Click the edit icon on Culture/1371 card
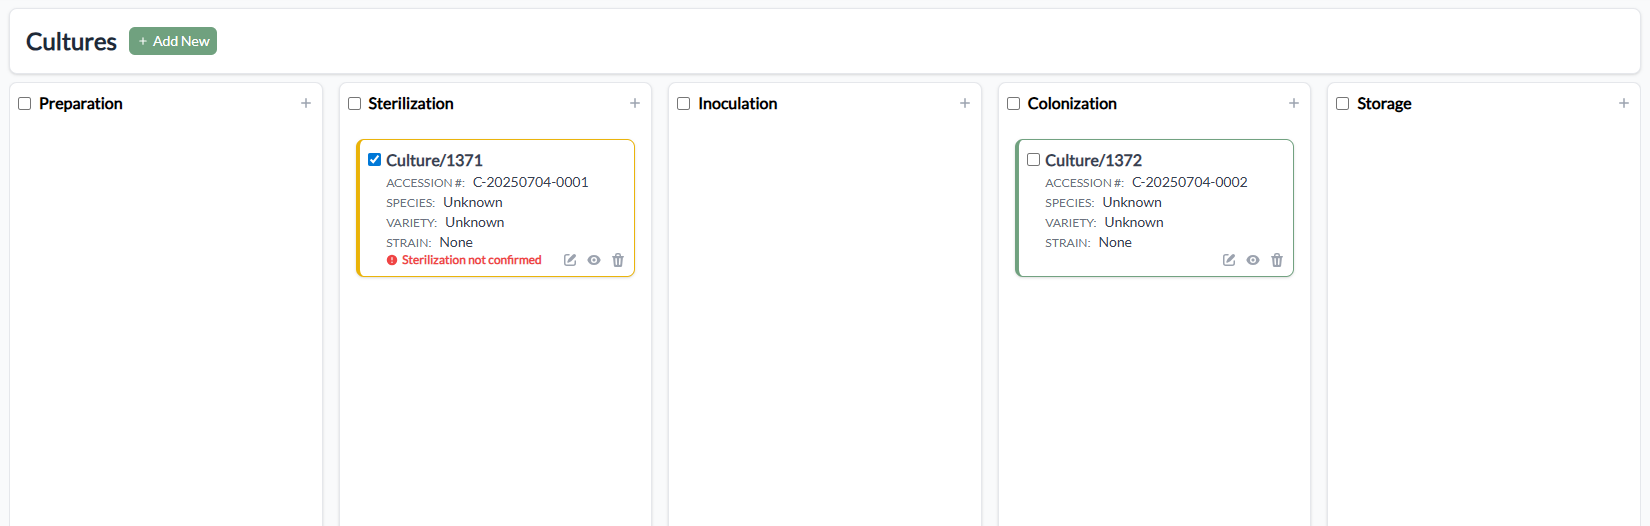1650x526 pixels. coord(570,260)
